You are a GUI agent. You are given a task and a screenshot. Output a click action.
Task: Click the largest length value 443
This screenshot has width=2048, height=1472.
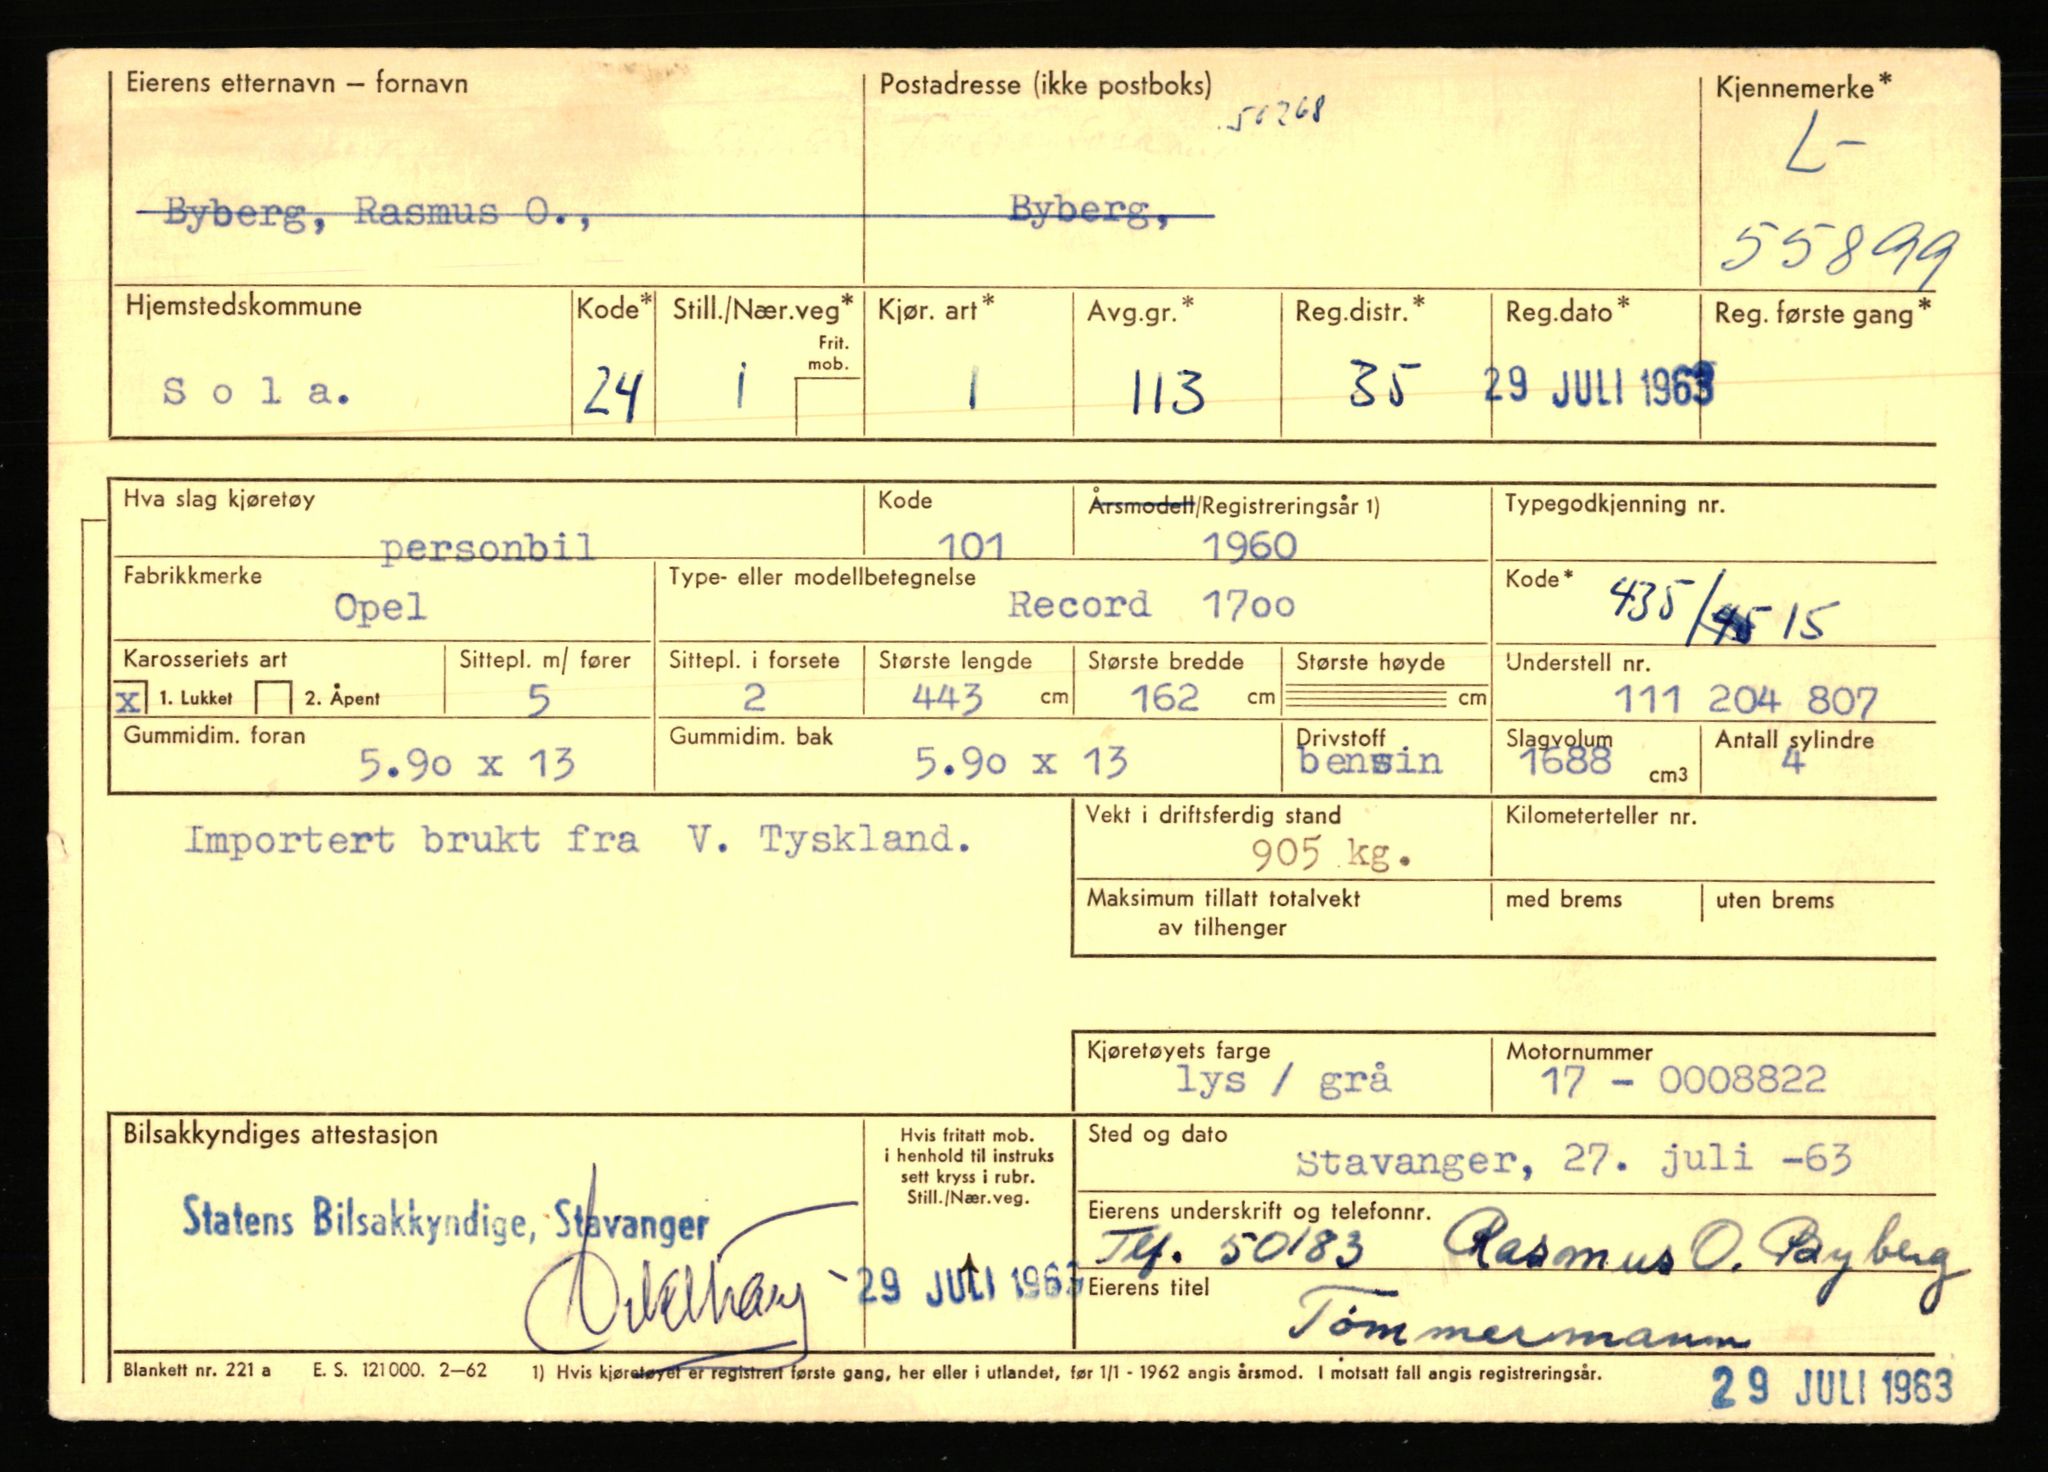pyautogui.click(x=947, y=697)
